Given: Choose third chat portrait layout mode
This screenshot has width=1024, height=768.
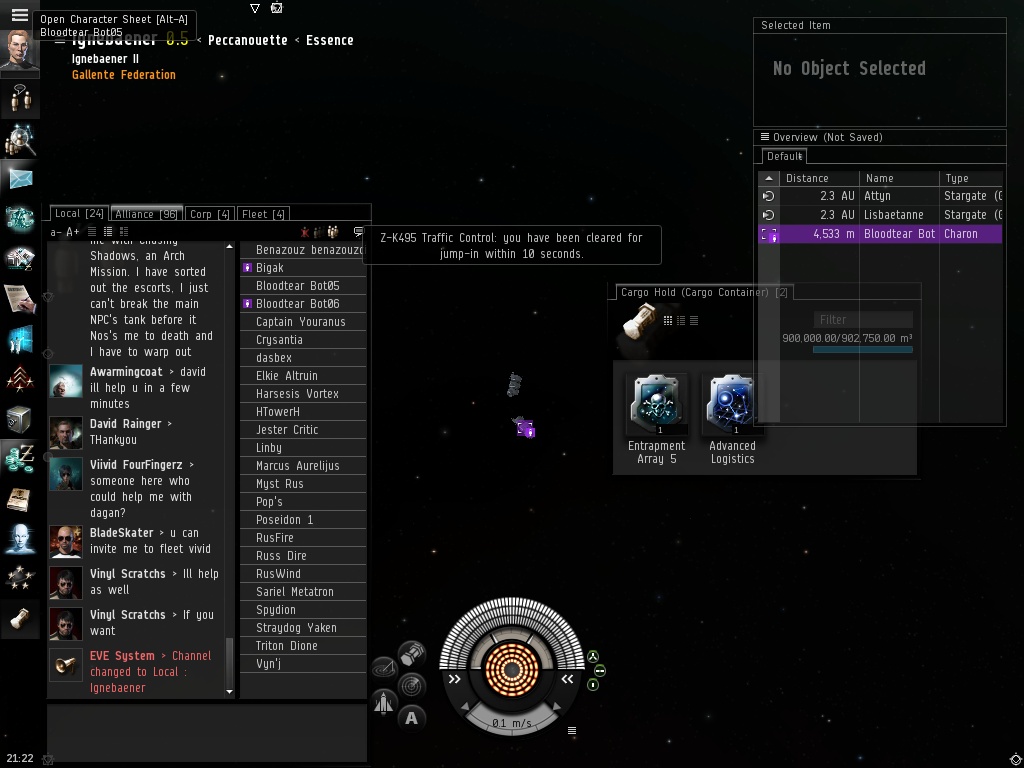Looking at the screenshot, I should click(x=124, y=232).
